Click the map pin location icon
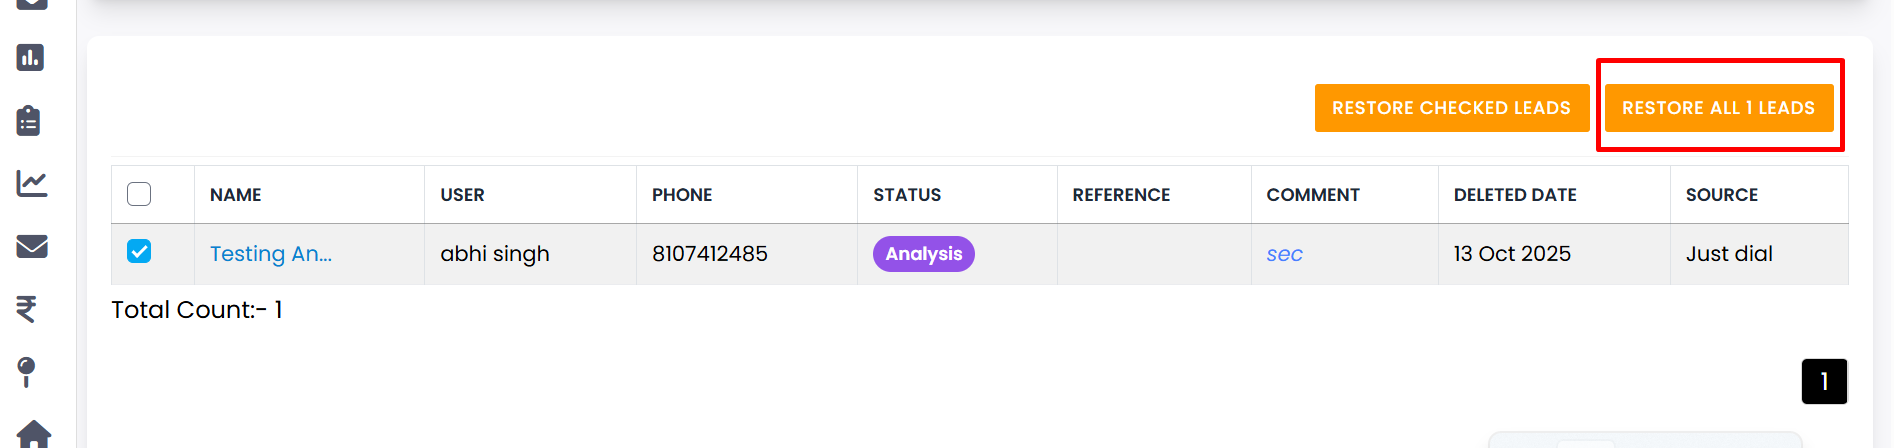 pos(27,372)
